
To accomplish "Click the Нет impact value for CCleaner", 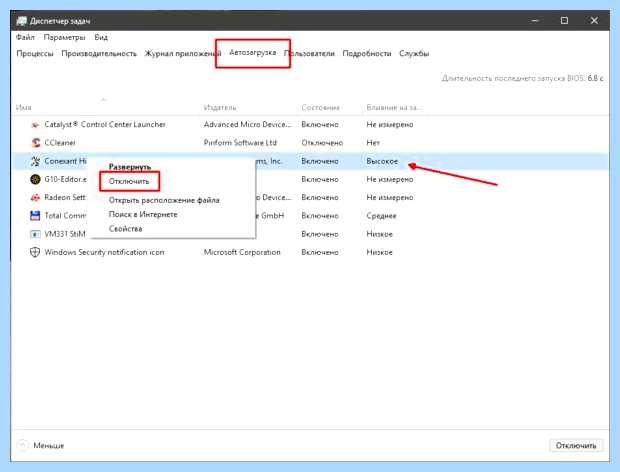I will coord(373,143).
